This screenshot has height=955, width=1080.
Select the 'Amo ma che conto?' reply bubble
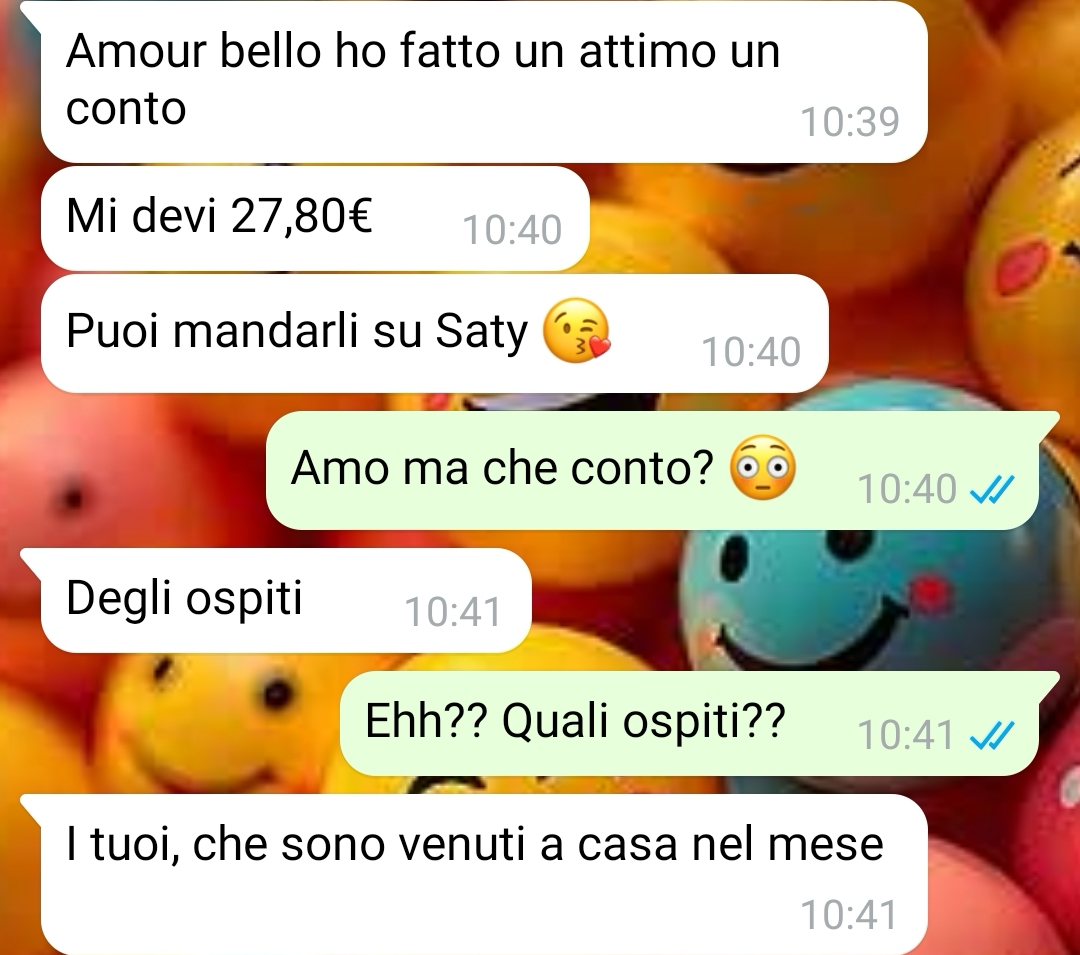point(652,470)
